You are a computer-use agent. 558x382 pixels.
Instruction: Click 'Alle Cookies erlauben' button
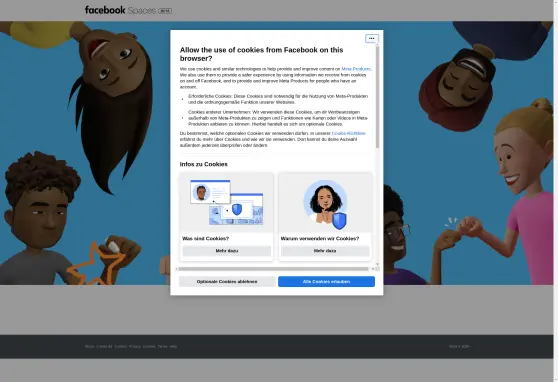[326, 282]
